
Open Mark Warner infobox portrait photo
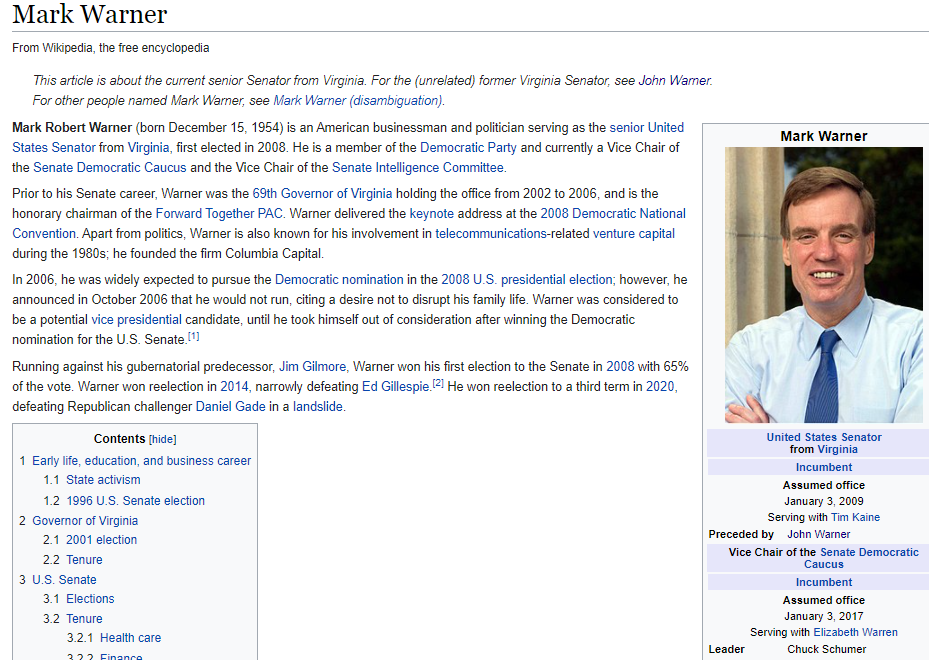click(x=824, y=285)
